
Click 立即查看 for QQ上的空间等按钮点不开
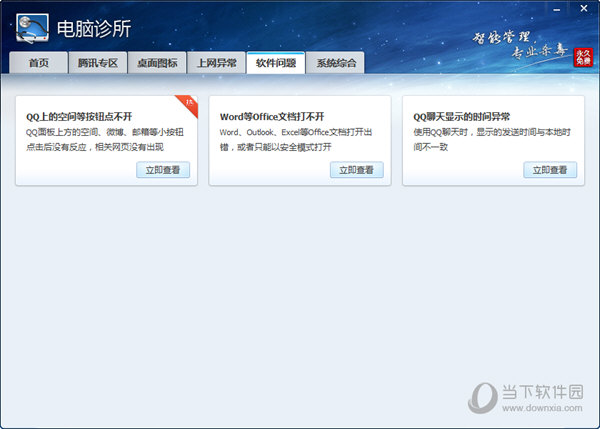point(163,170)
